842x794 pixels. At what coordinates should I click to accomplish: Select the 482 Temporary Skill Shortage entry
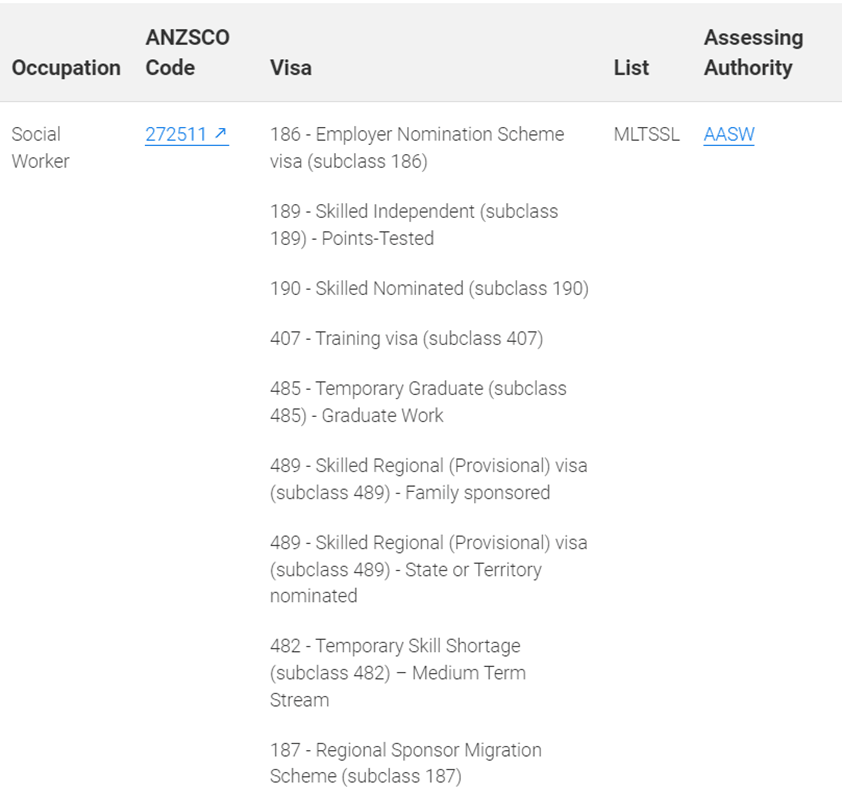[x=397, y=673]
